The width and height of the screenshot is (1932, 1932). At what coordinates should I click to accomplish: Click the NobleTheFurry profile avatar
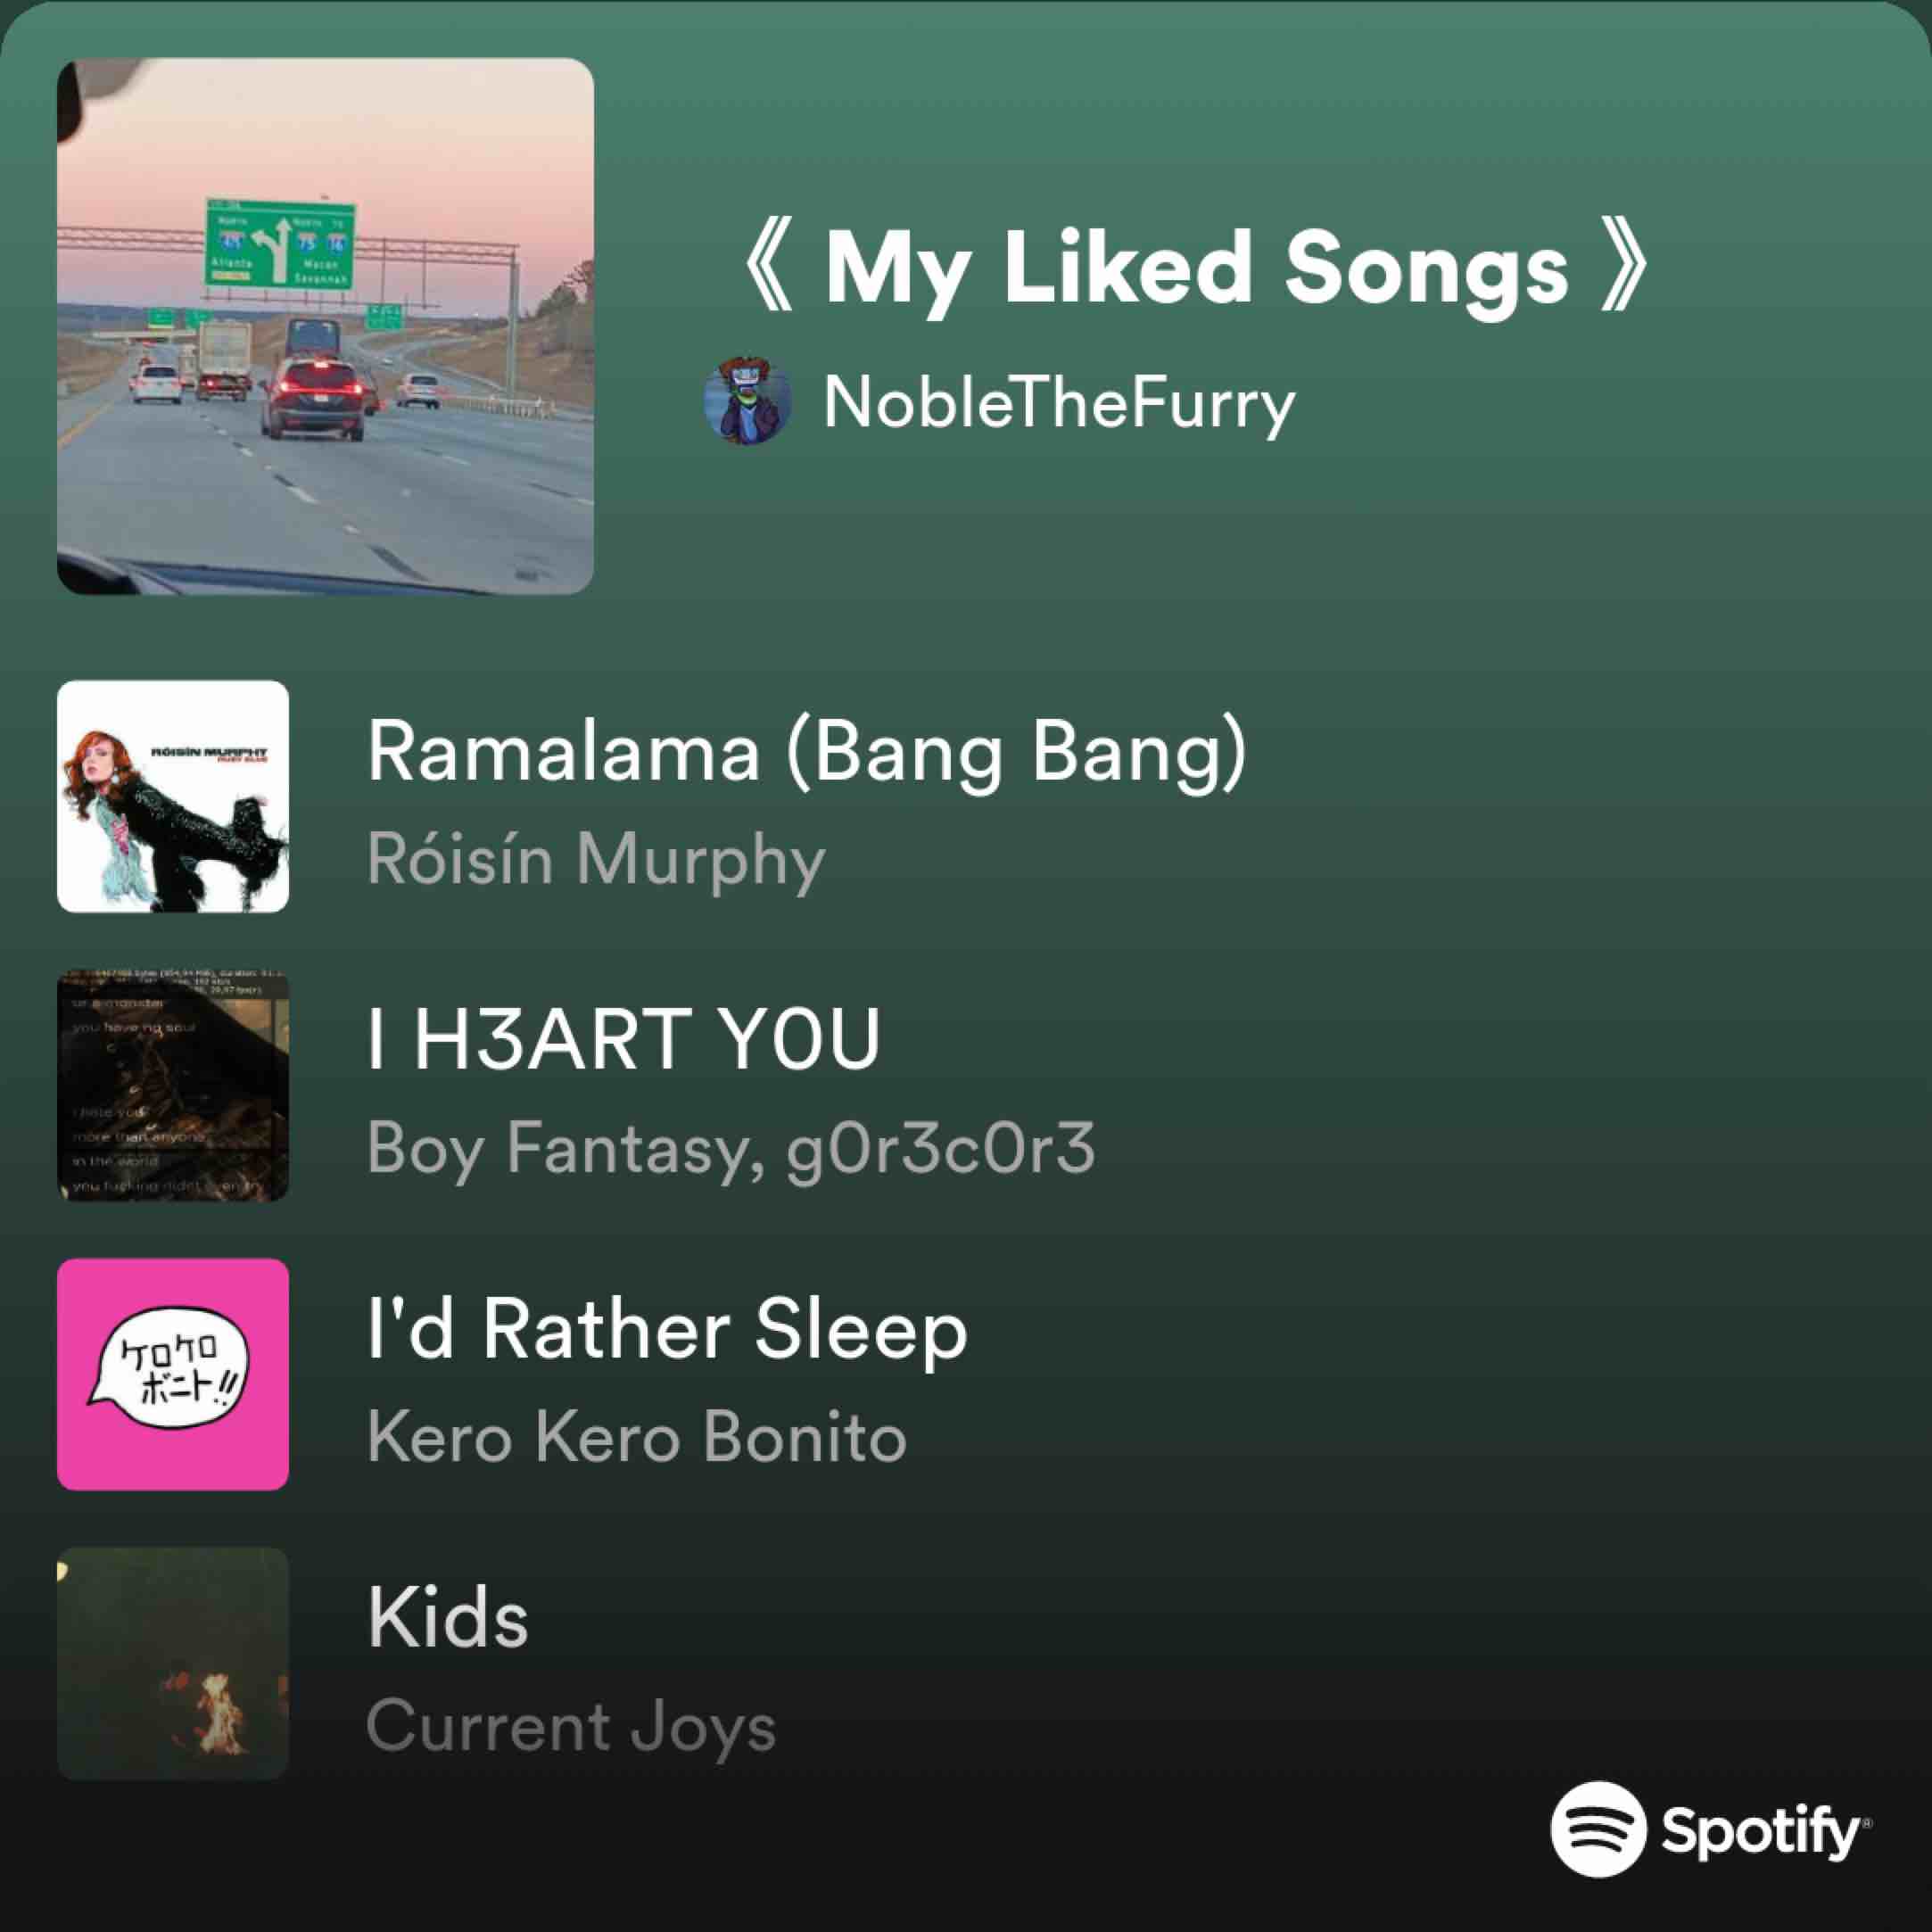point(748,401)
